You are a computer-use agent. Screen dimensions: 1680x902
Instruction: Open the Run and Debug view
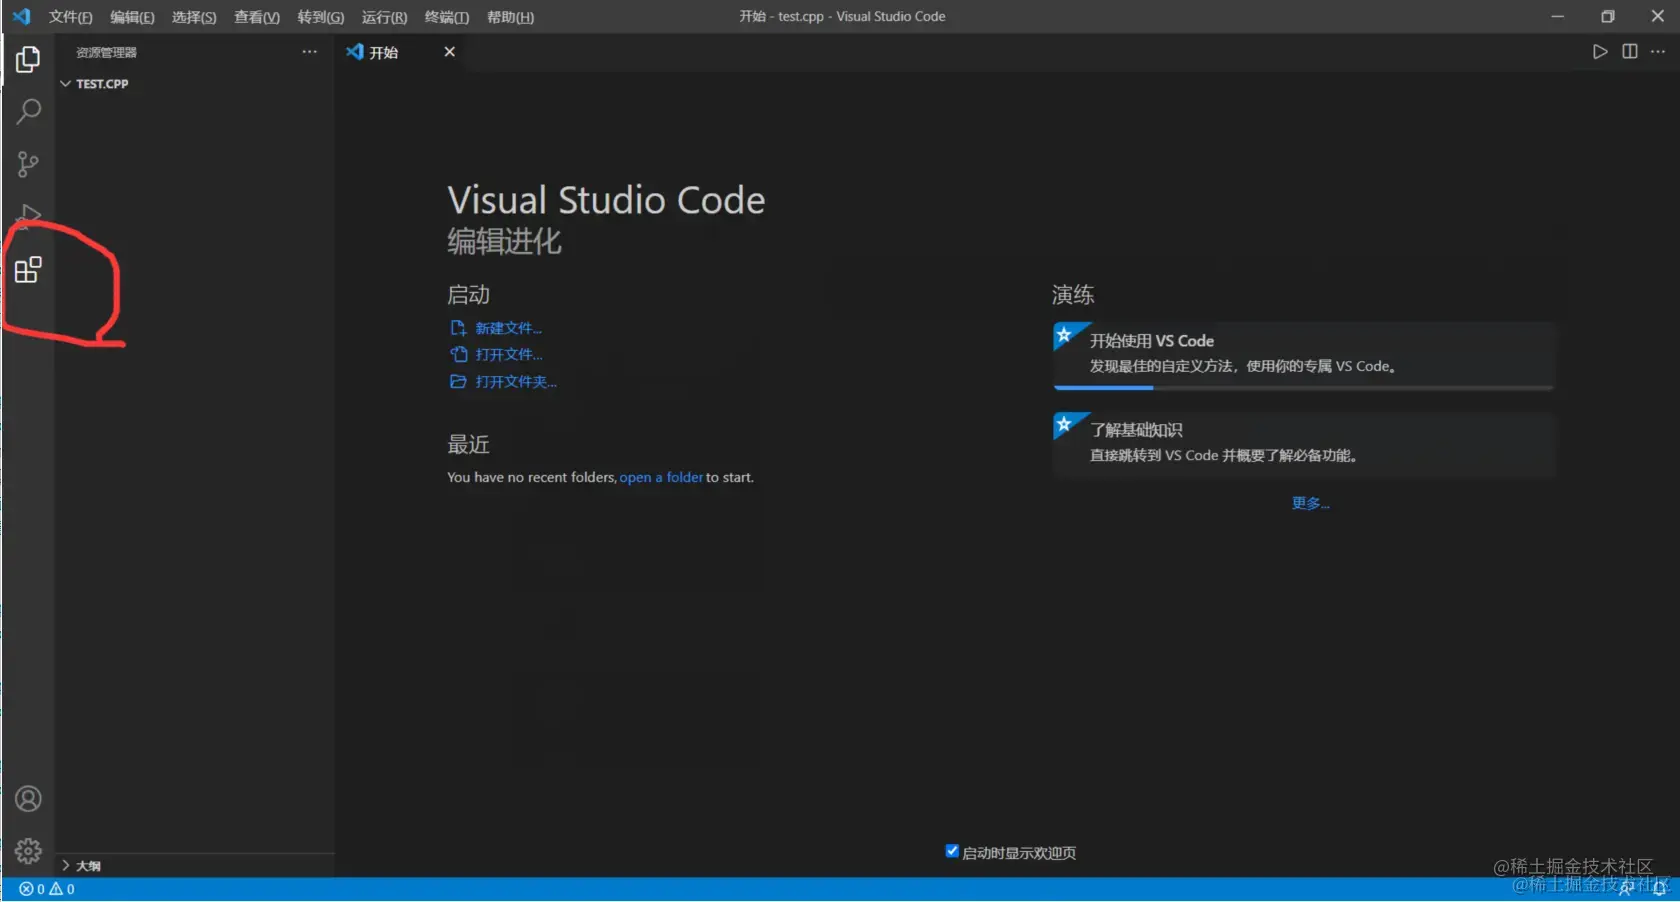click(x=28, y=216)
